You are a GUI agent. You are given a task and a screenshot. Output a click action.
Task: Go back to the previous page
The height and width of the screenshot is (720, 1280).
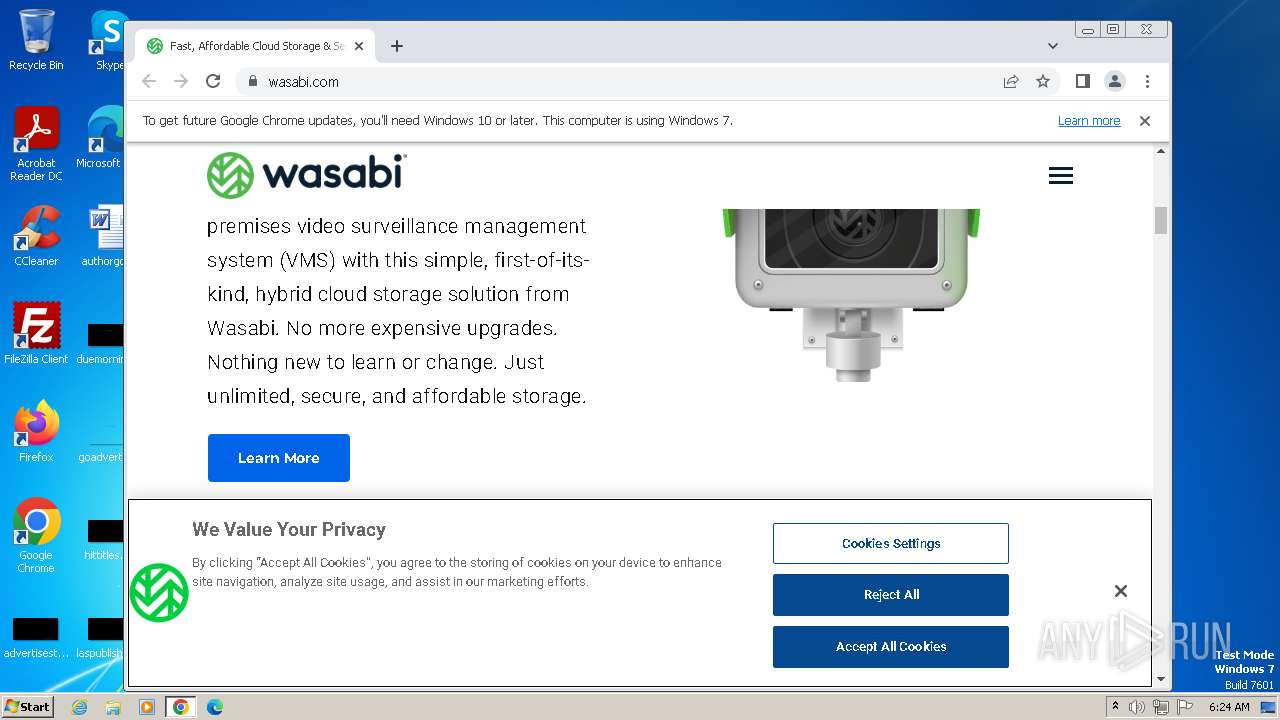click(x=149, y=82)
